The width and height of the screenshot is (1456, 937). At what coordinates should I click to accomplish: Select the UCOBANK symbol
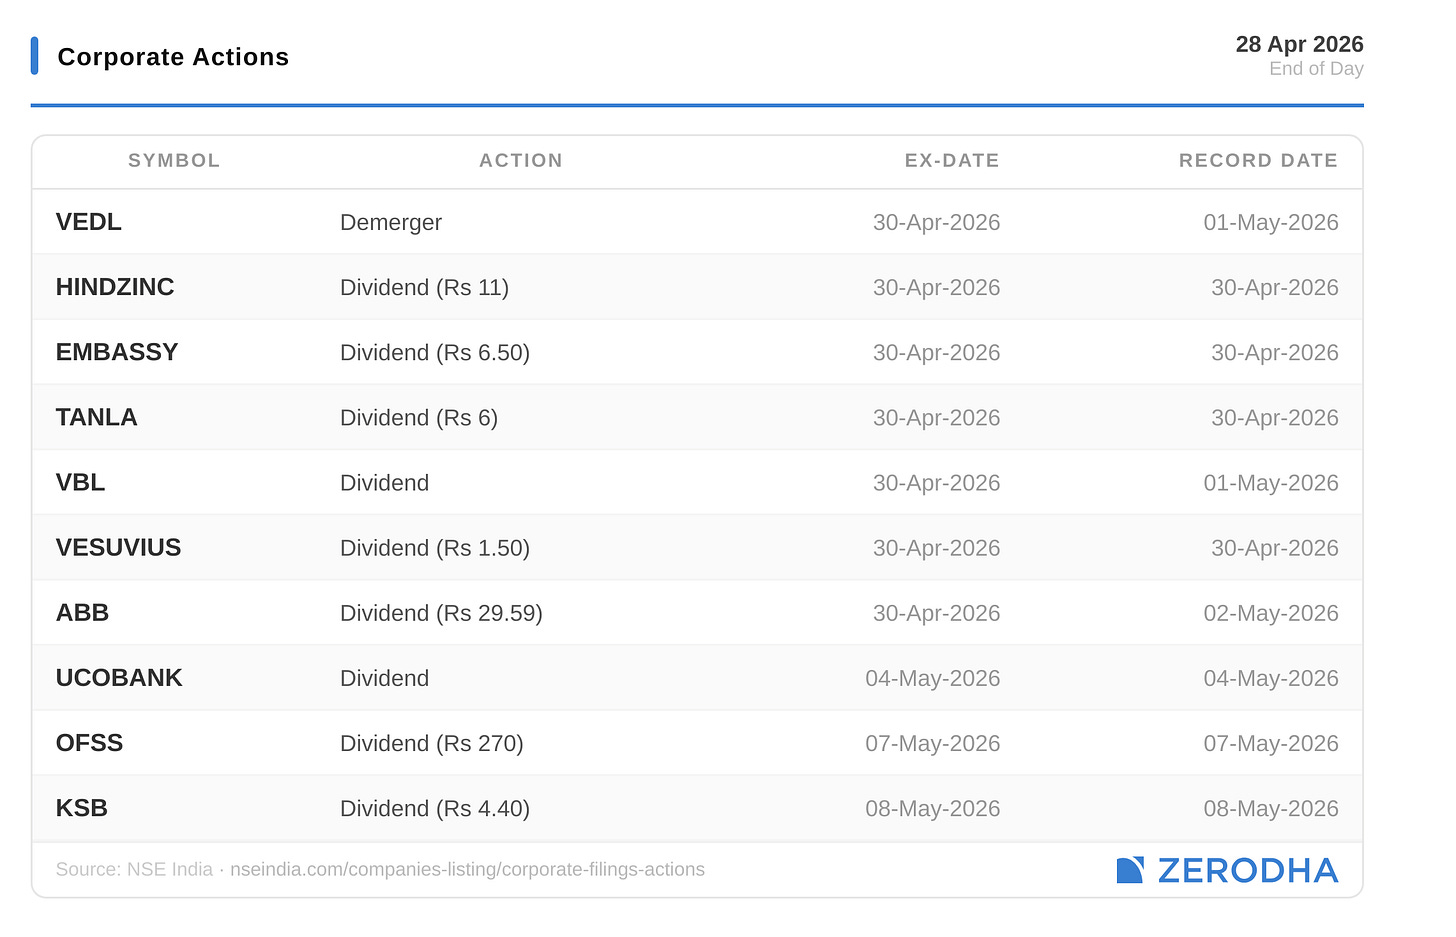[119, 677]
